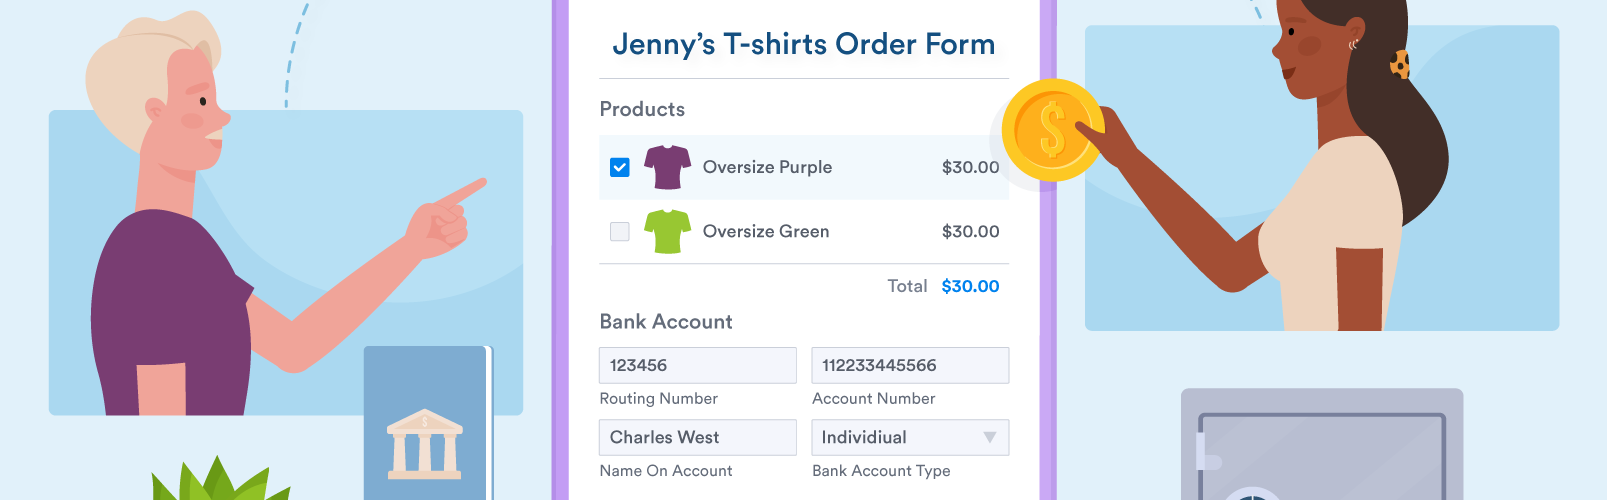
Task: Click the Oversize Purple product label
Action: [x=767, y=167]
